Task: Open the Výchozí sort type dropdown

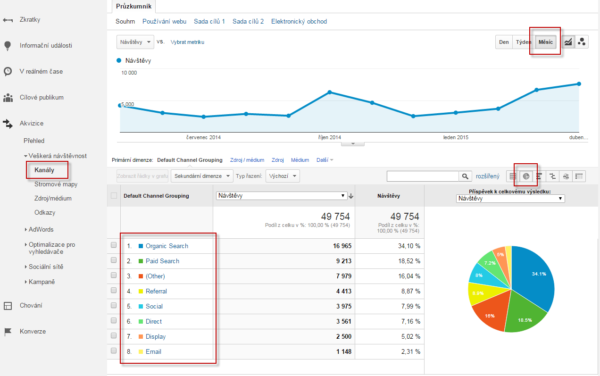Action: [282, 176]
